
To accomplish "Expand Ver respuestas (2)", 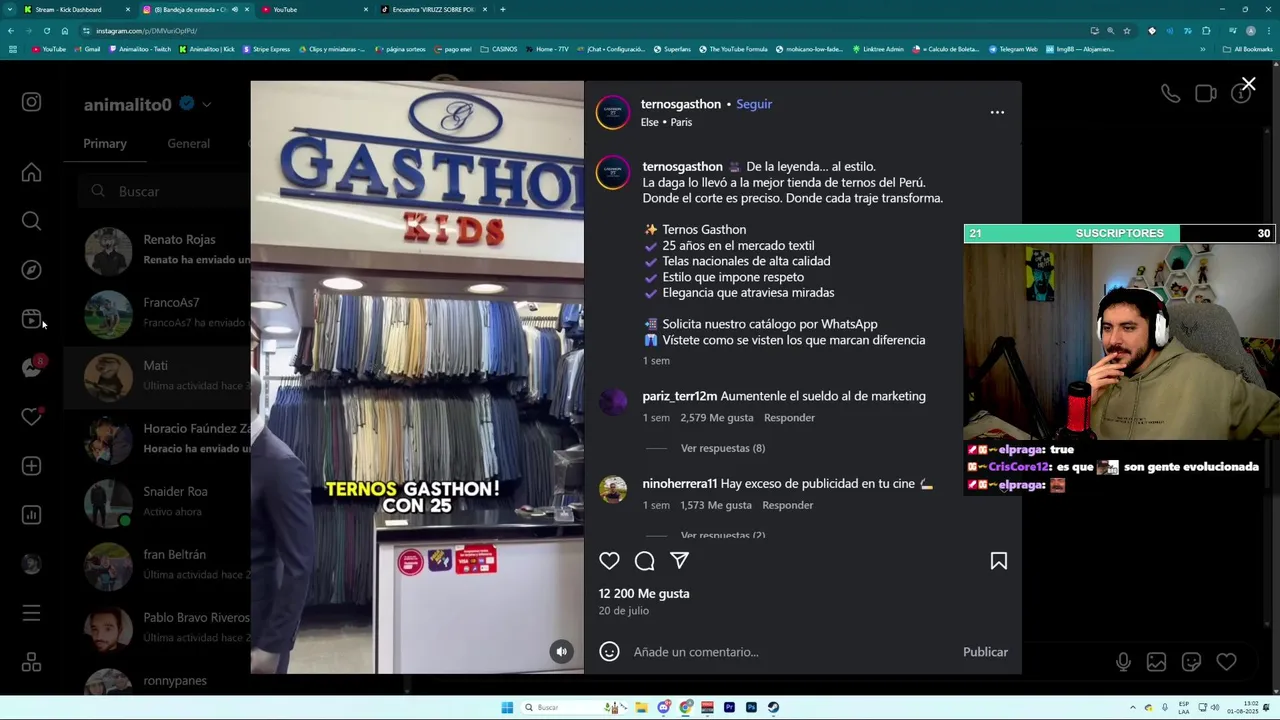I will tap(722, 535).
